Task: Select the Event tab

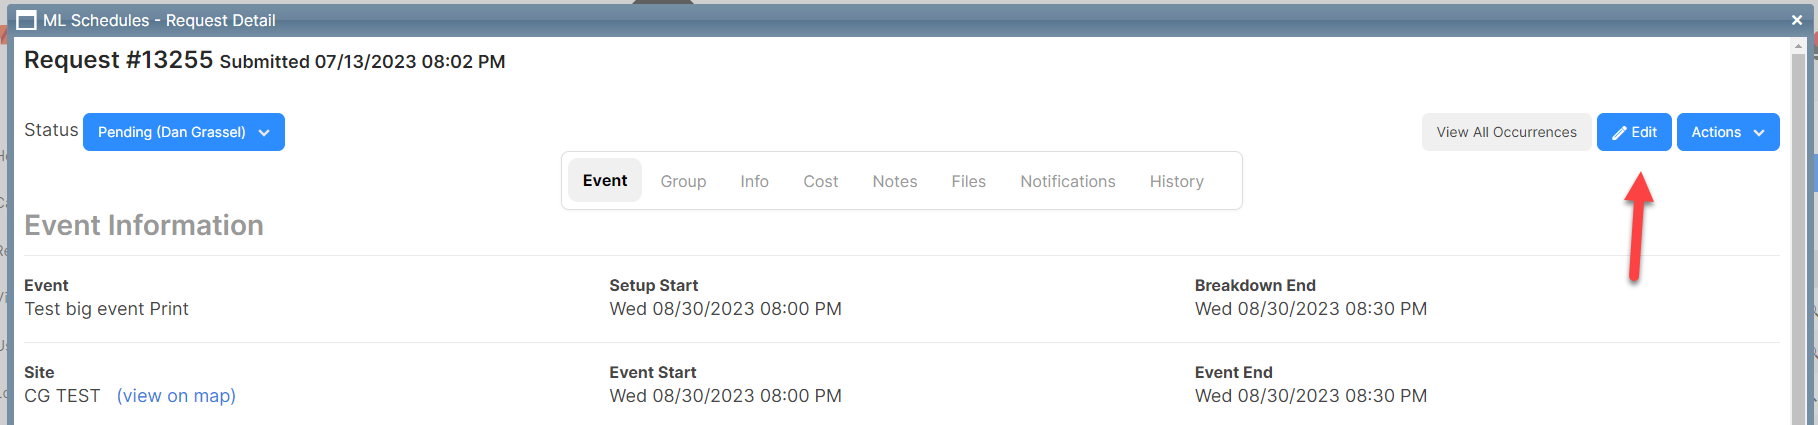Action: [x=605, y=180]
